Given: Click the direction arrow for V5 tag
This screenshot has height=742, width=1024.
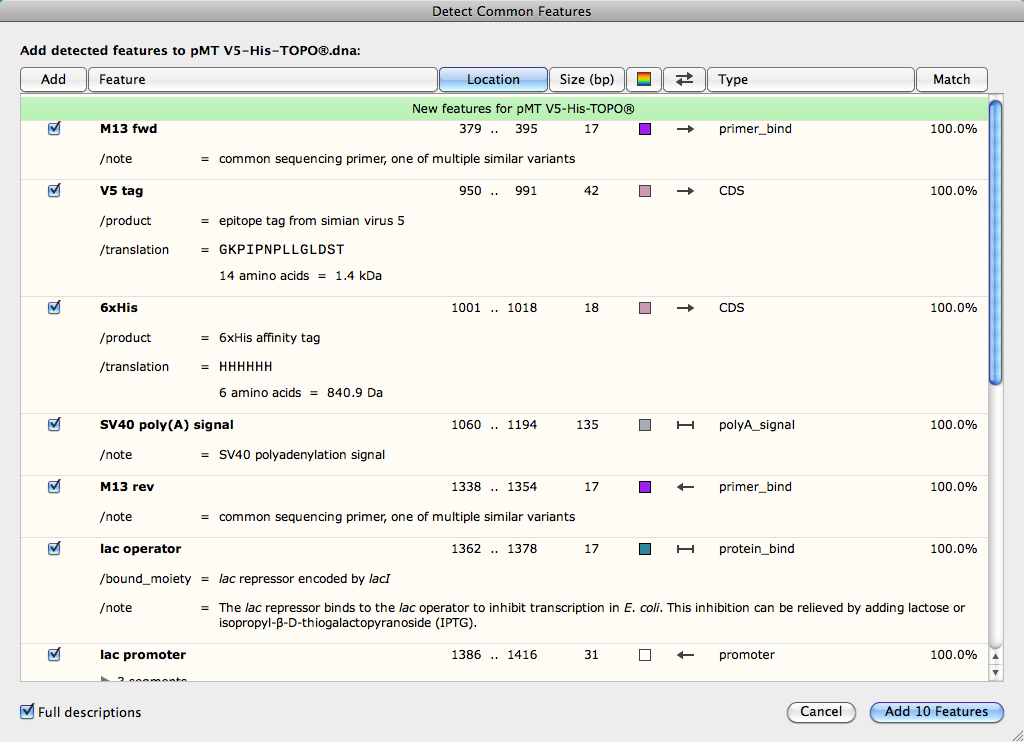Looking at the screenshot, I should [685, 191].
